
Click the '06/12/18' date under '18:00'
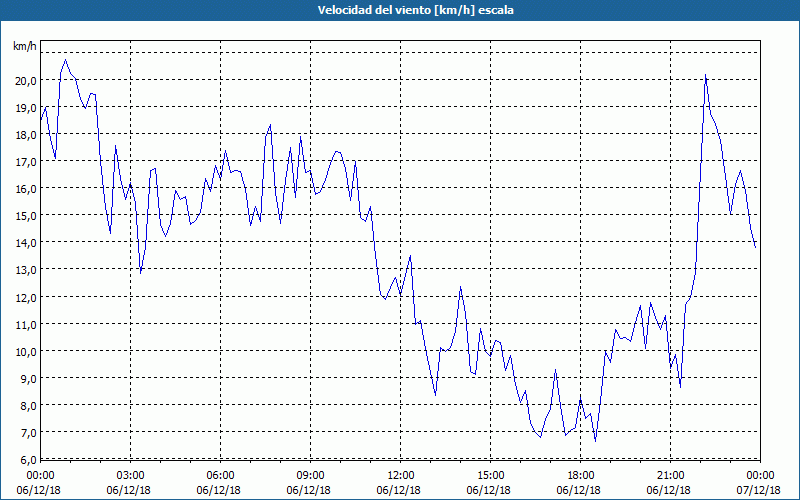click(x=579, y=490)
